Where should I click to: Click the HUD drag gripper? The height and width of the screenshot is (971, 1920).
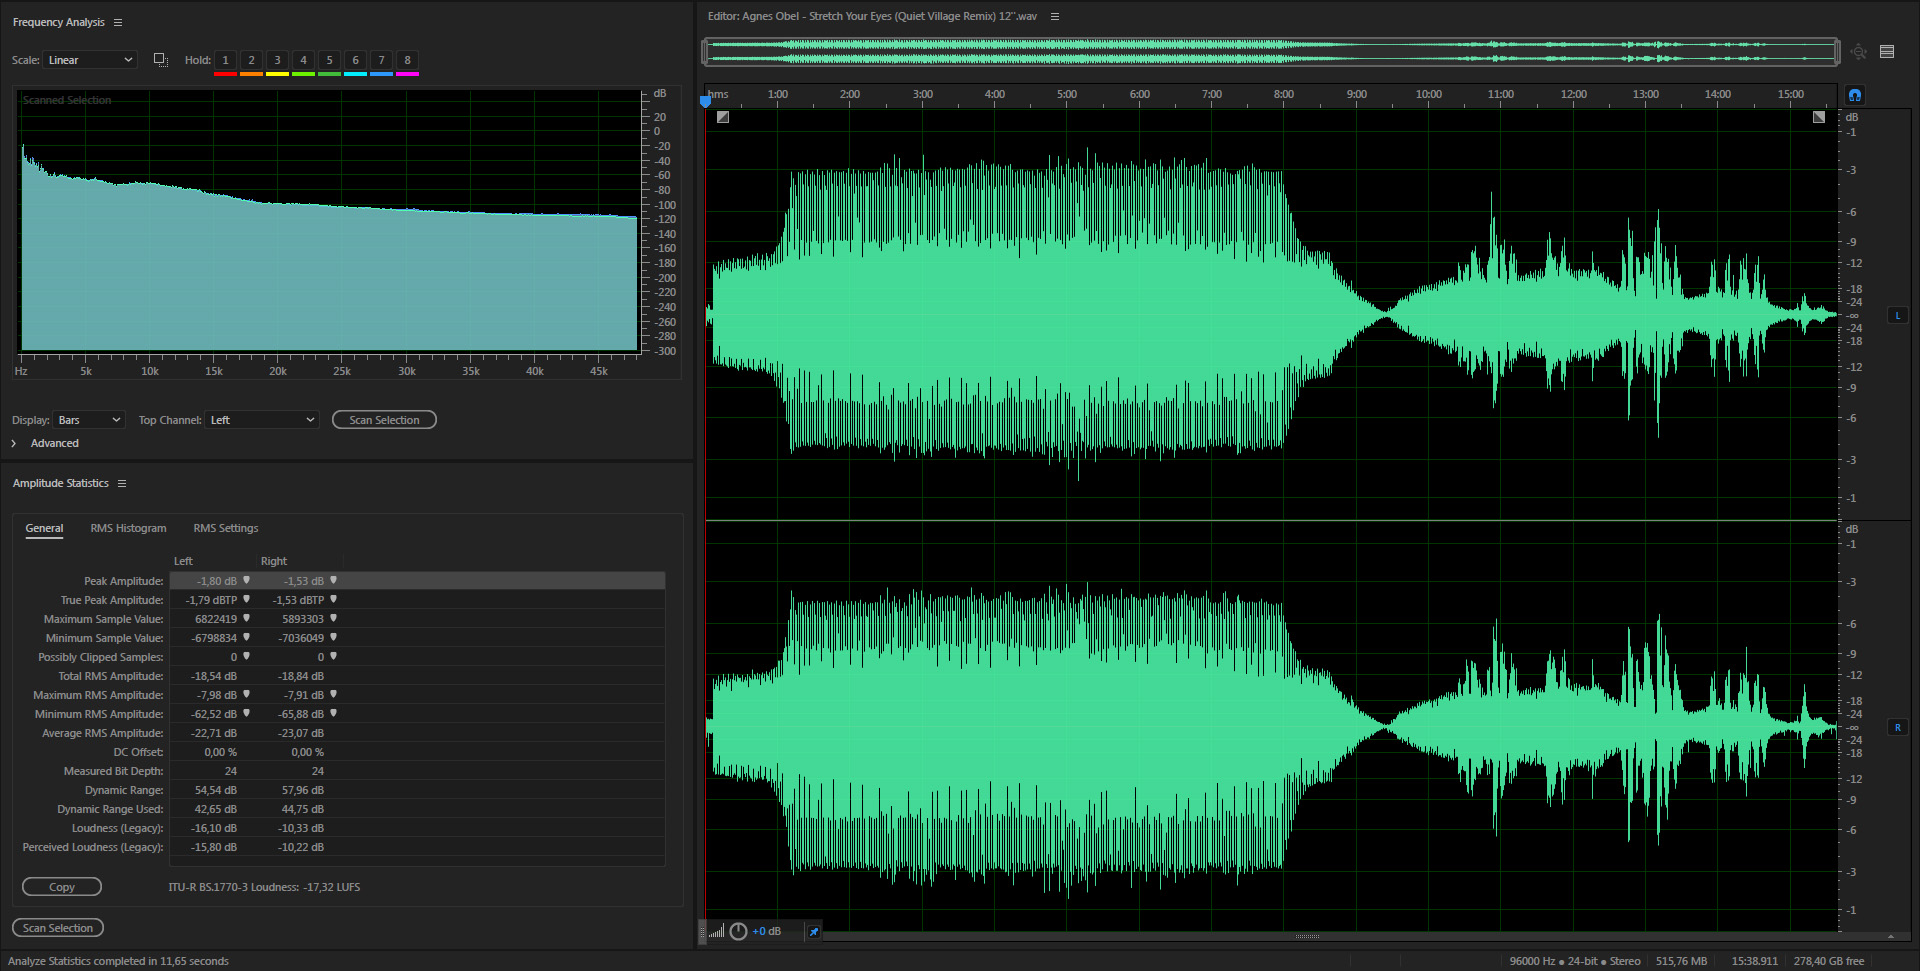coord(702,932)
